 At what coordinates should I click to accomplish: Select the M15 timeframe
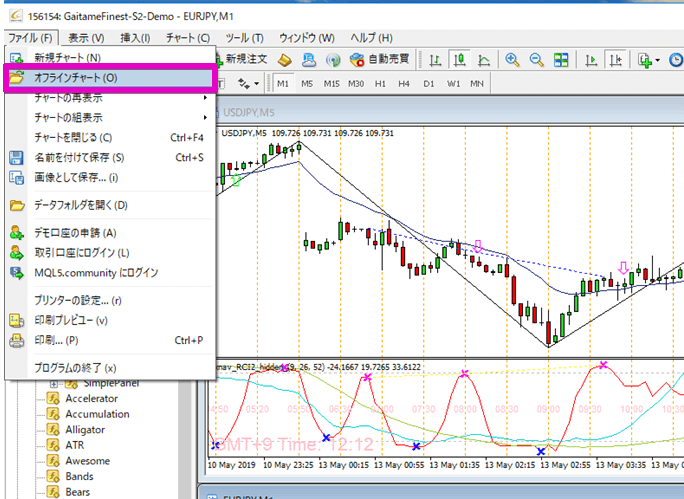tap(332, 83)
